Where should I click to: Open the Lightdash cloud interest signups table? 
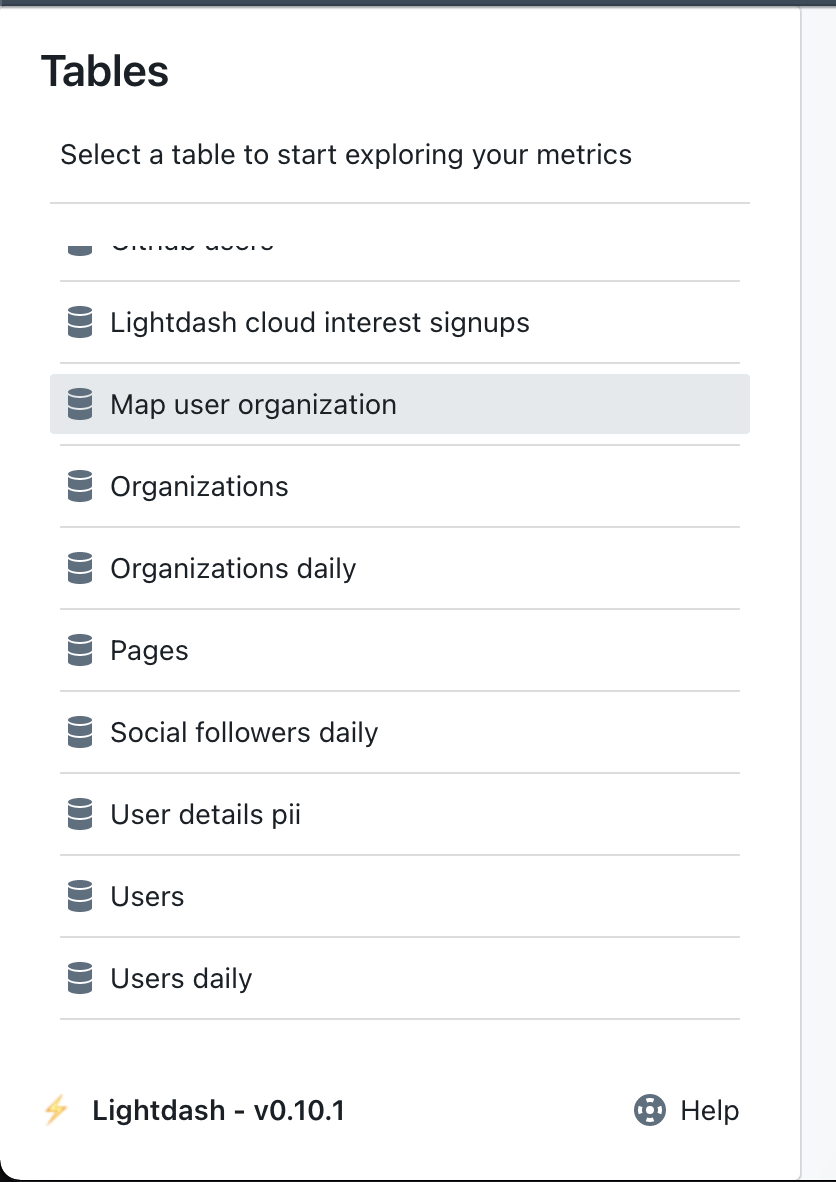pyautogui.click(x=320, y=322)
